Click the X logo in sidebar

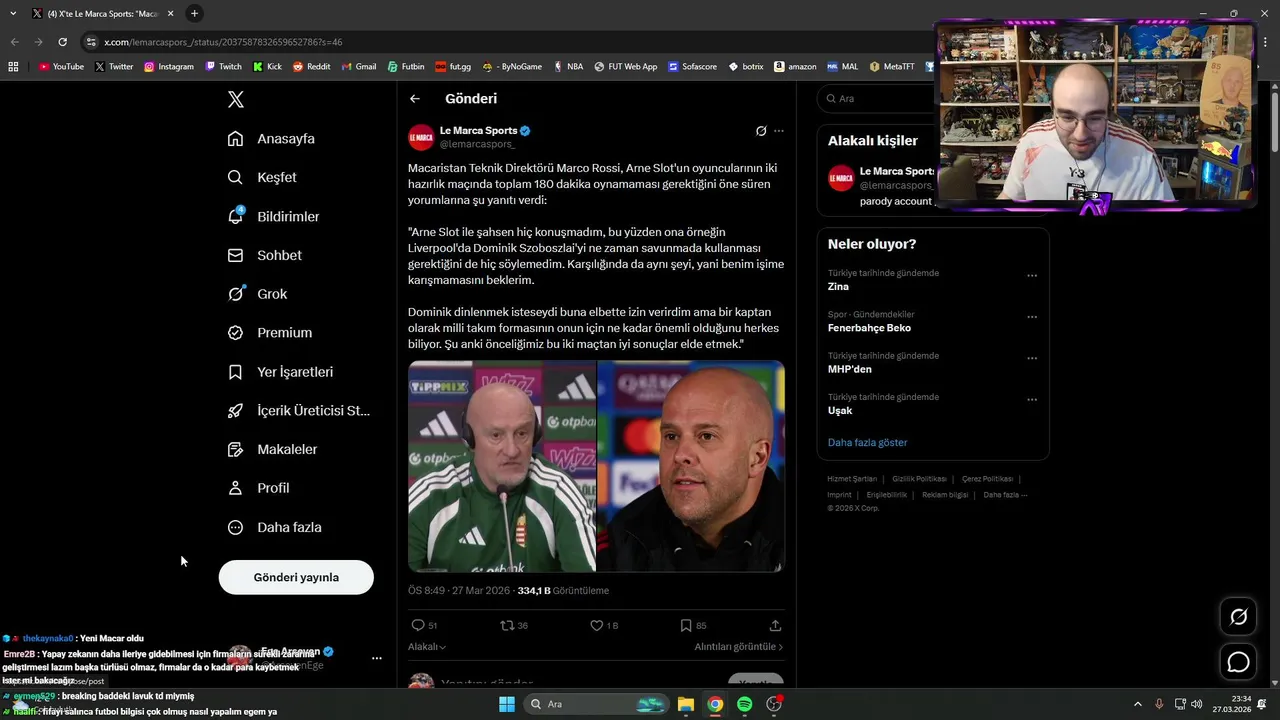[236, 99]
